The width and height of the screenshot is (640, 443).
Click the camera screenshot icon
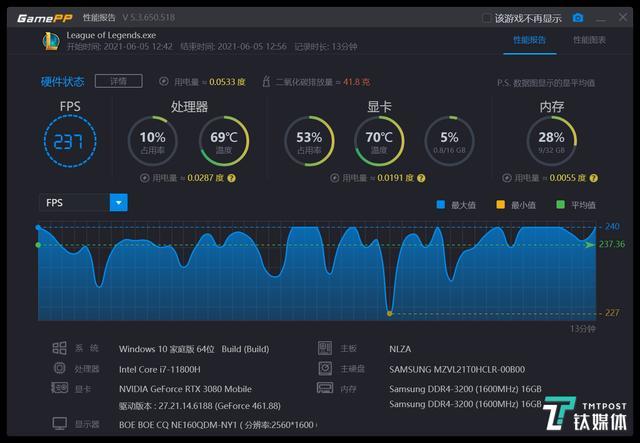(577, 18)
